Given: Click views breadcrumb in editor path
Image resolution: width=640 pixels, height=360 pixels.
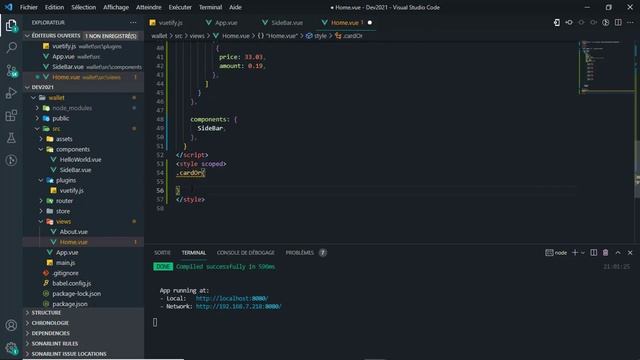Looking at the screenshot, I should click(x=197, y=36).
